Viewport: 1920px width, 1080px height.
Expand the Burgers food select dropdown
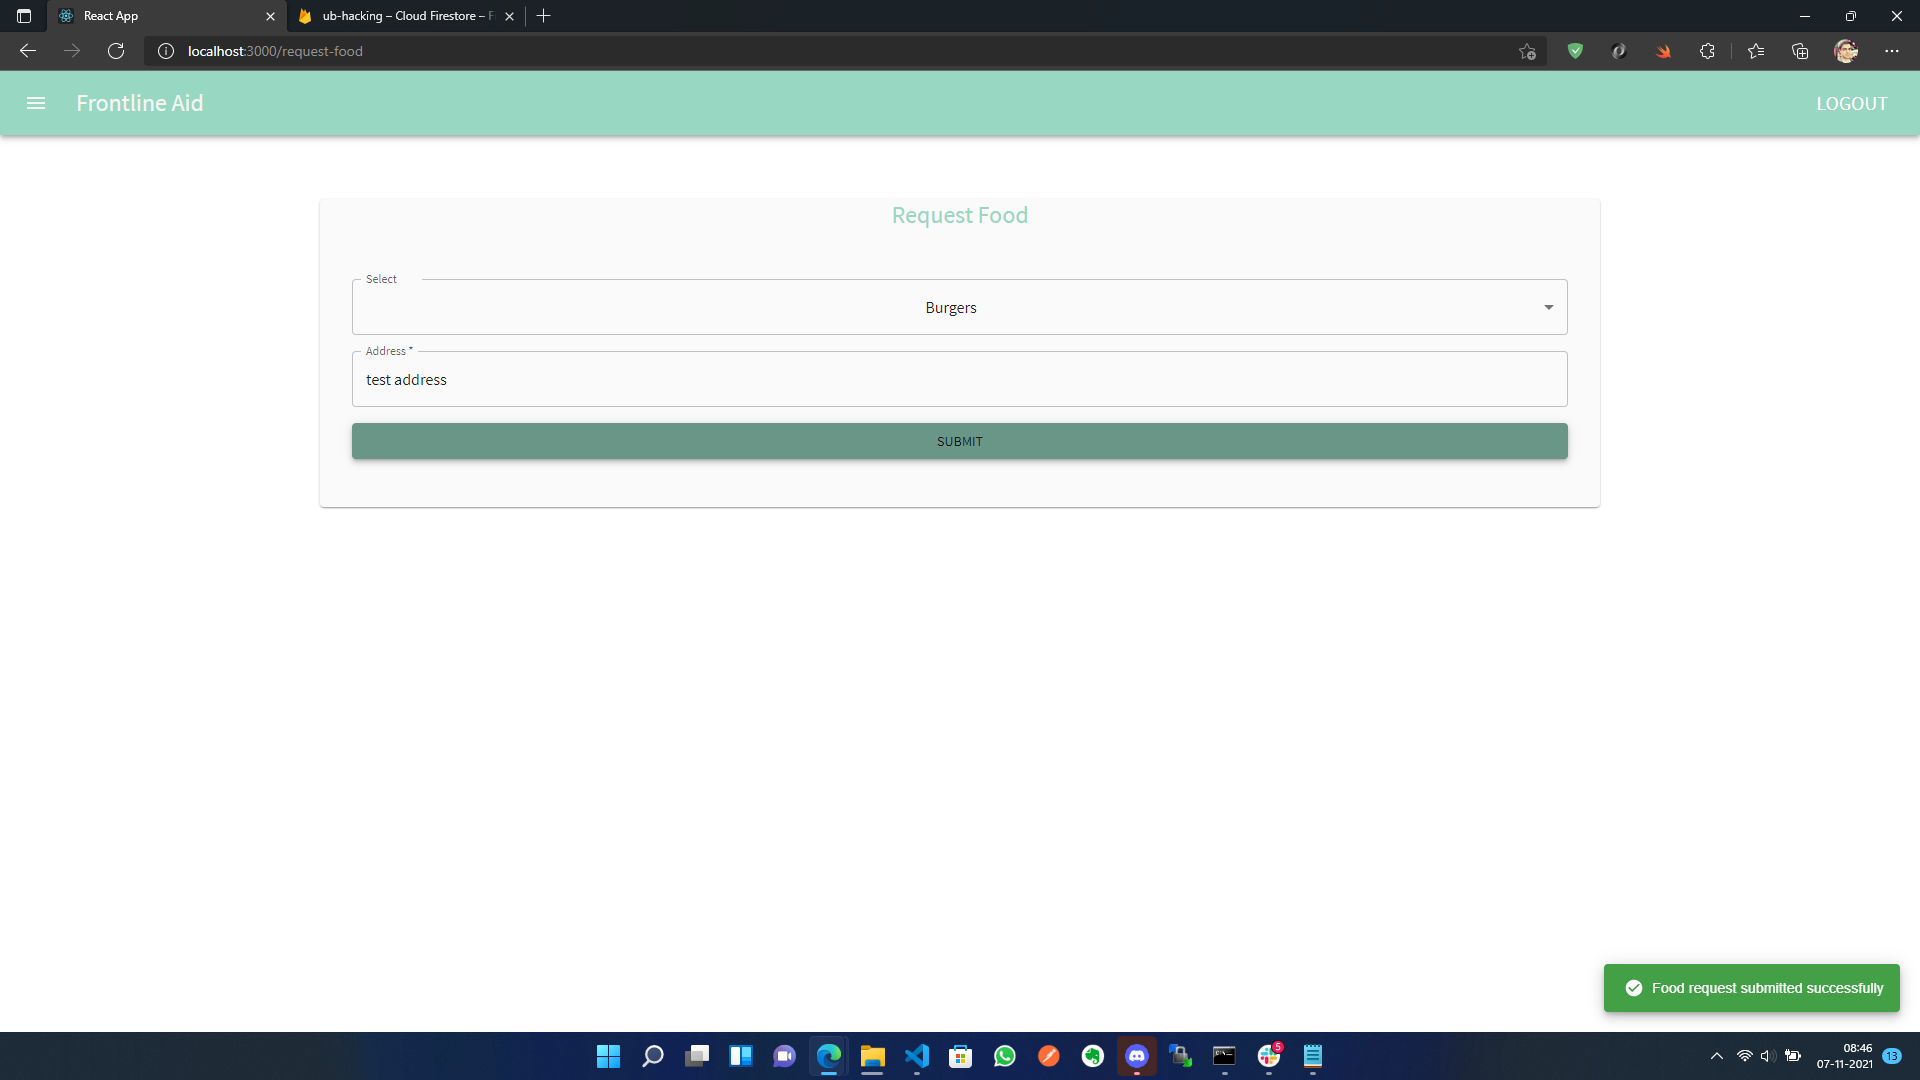[959, 307]
